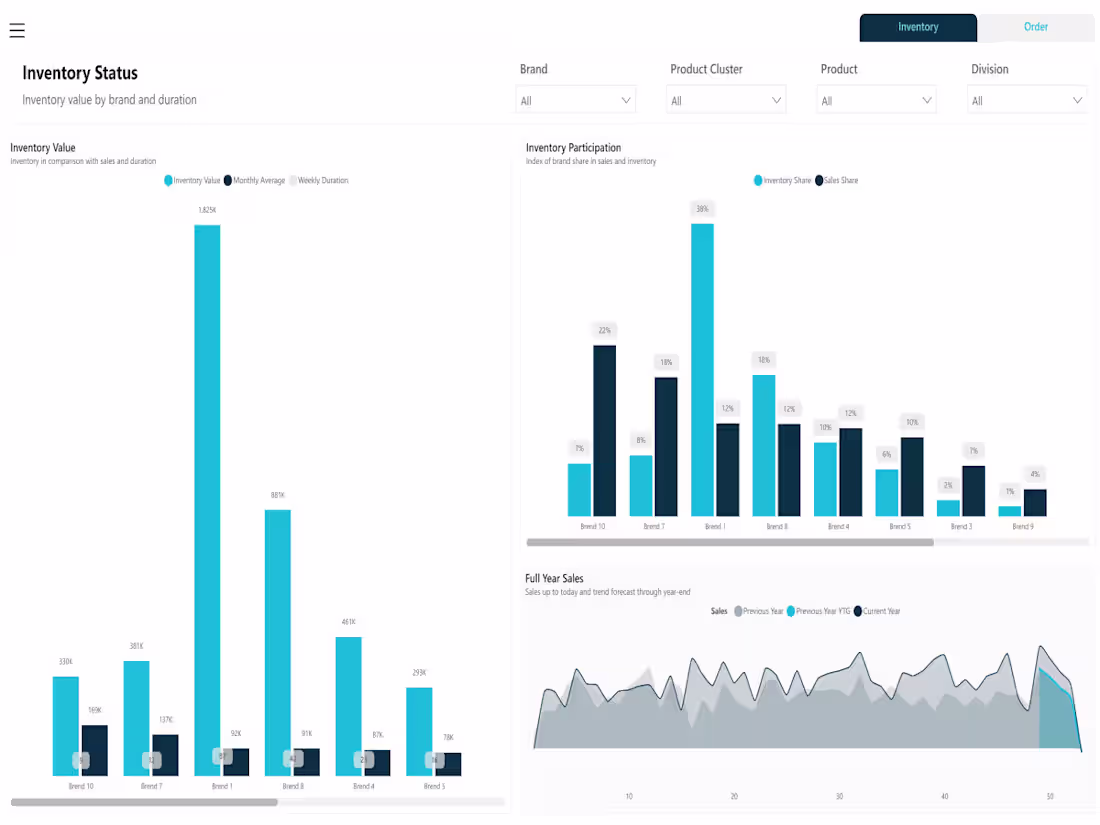Click the Inventory Status page title
Image resolution: width=1100 pixels, height=825 pixels.
[x=80, y=73]
